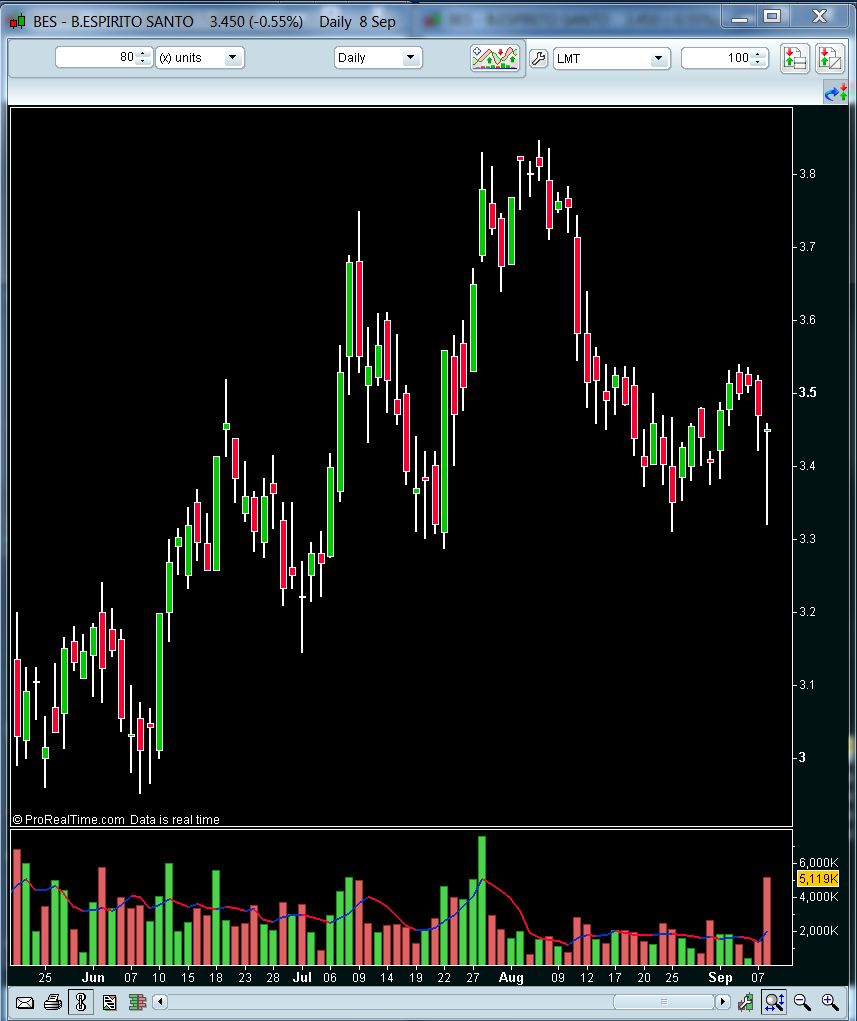The width and height of the screenshot is (857, 1021).
Task: Increase the 80 units value with up arrow
Action: point(144,53)
